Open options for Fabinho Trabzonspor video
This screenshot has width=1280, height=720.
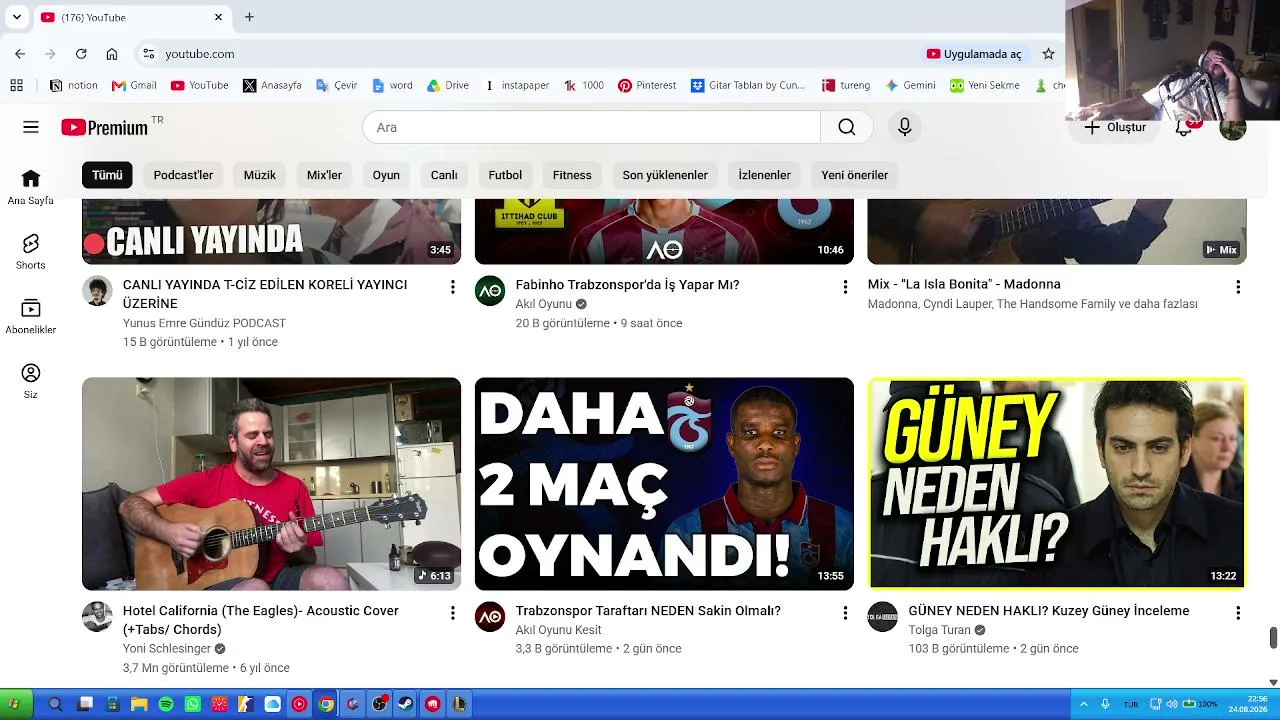tap(845, 287)
